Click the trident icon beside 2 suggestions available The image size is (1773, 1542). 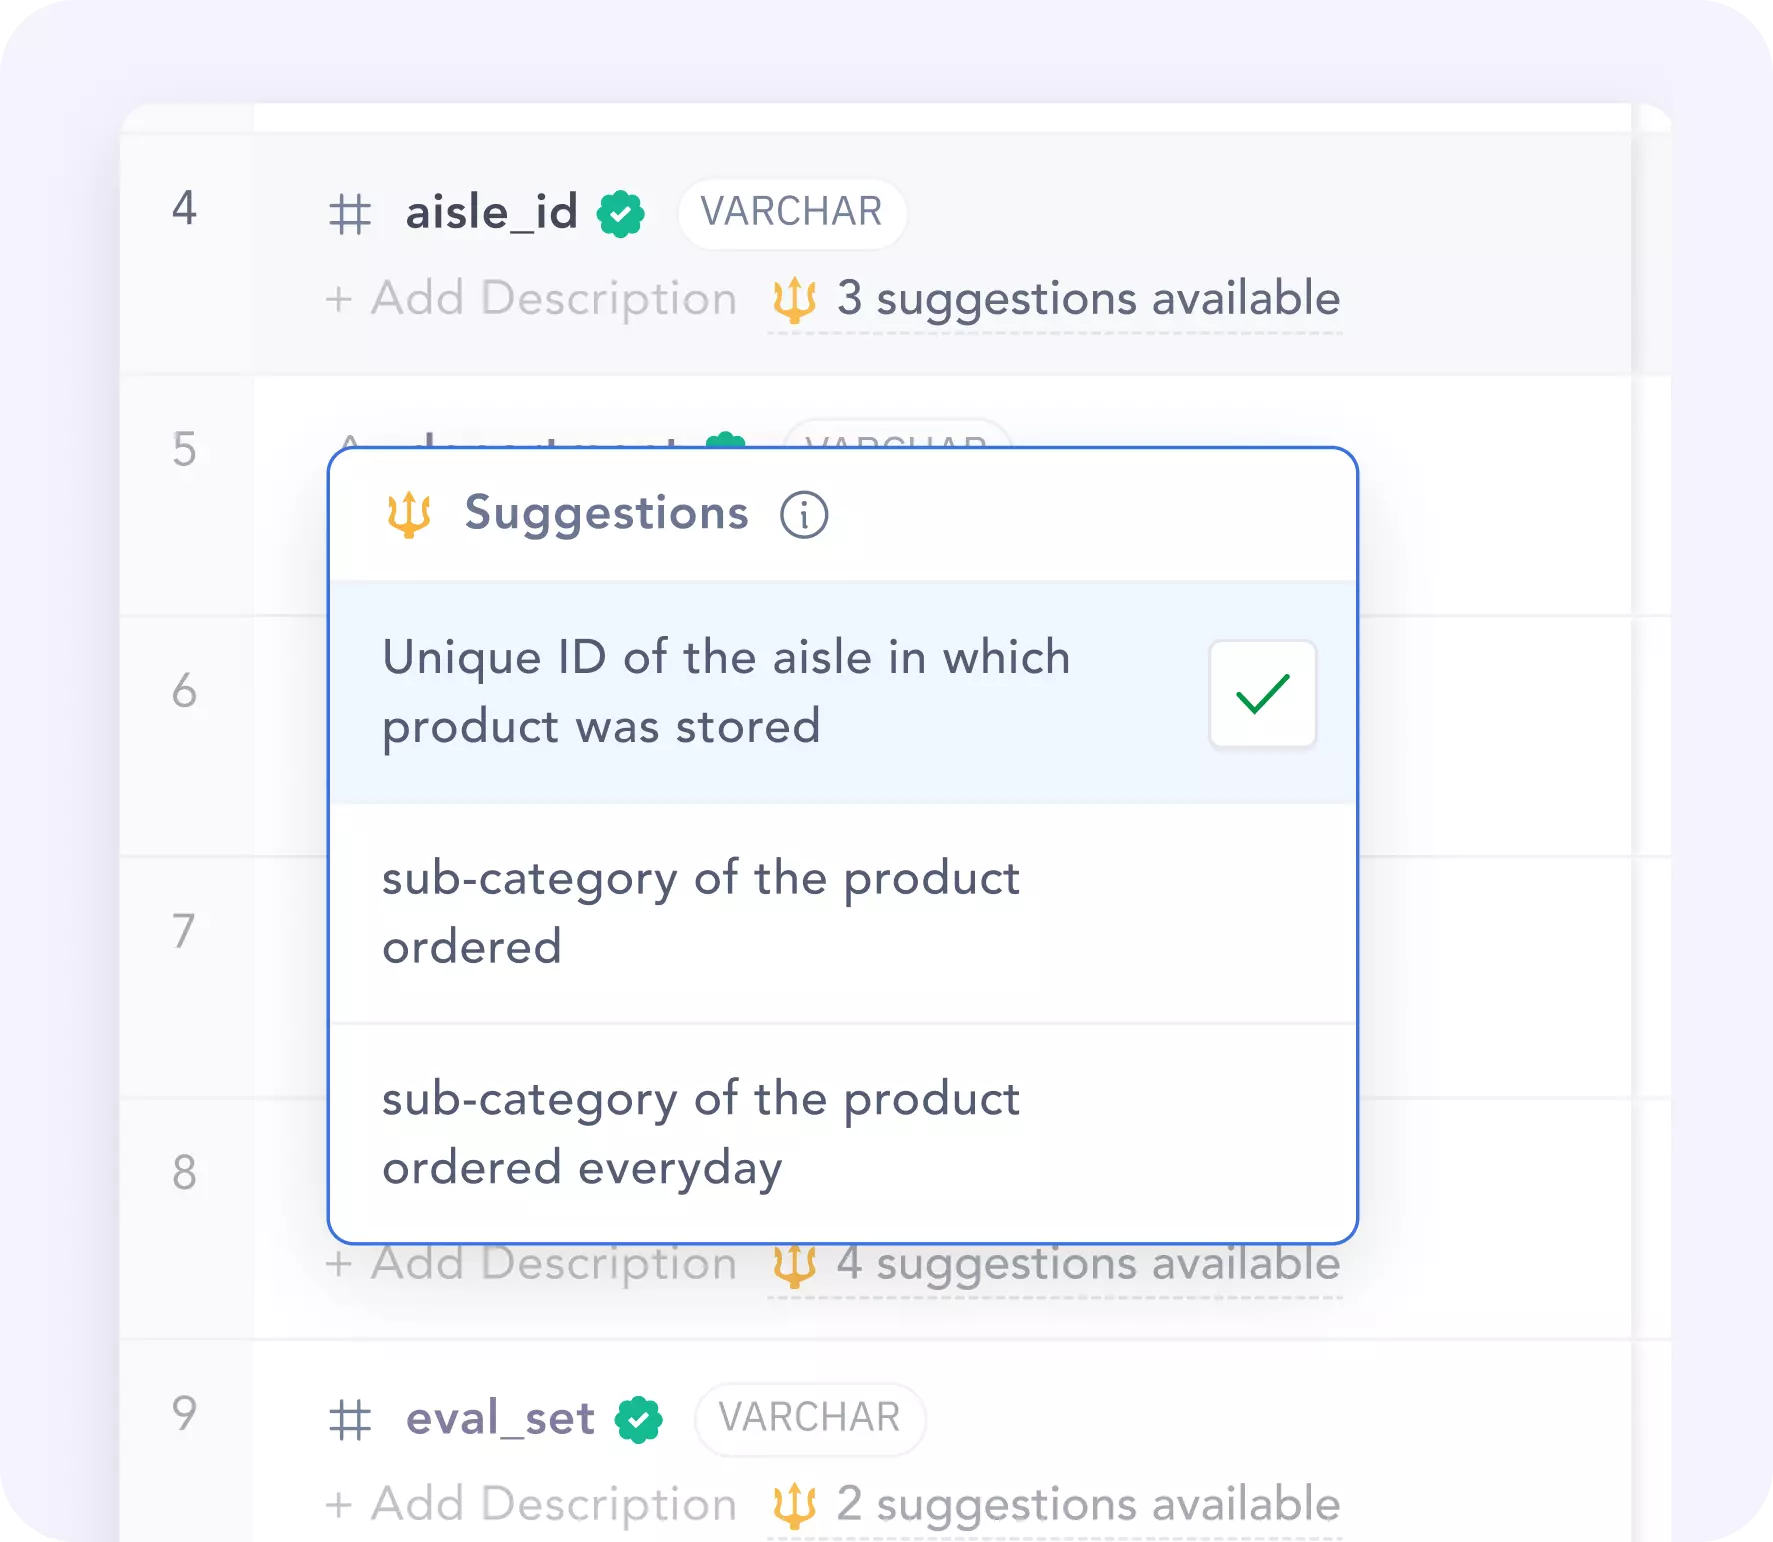pos(795,1506)
